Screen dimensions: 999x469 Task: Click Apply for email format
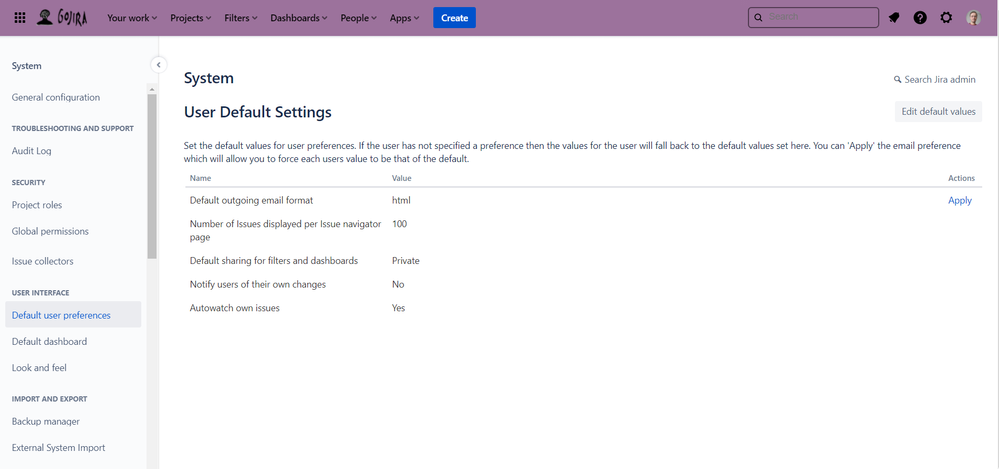pos(959,200)
